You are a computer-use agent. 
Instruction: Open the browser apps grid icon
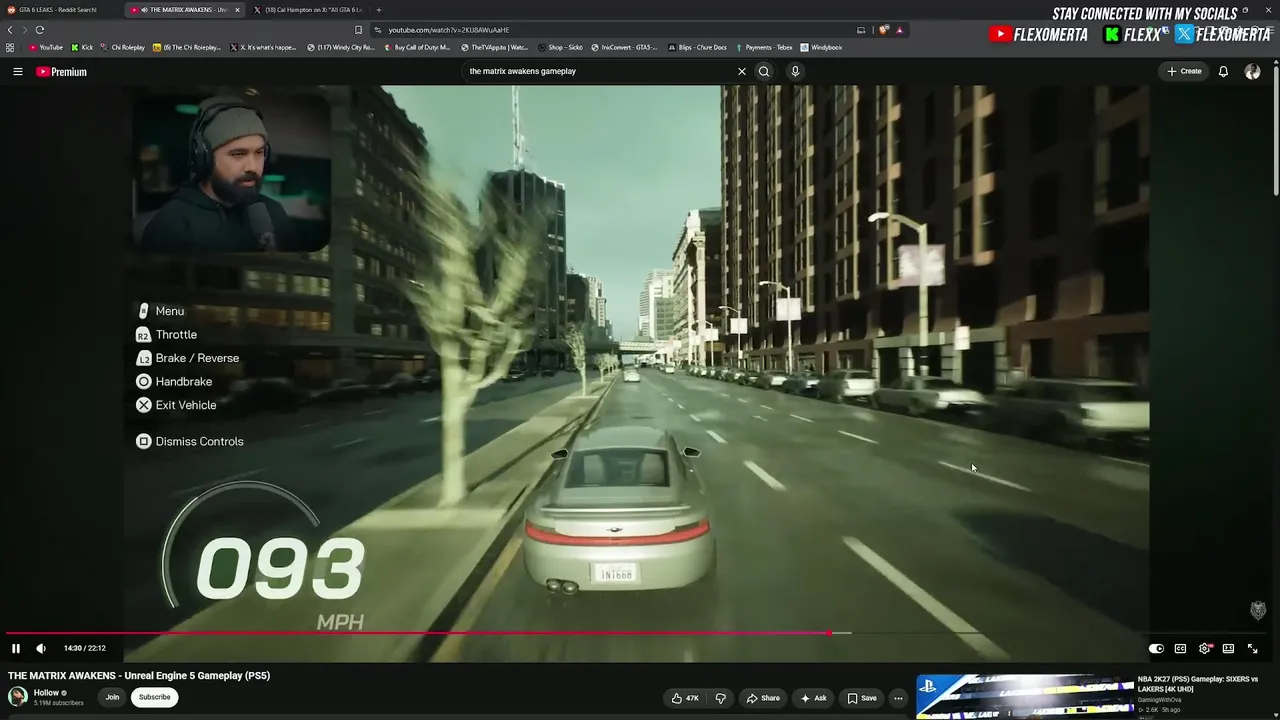point(10,47)
